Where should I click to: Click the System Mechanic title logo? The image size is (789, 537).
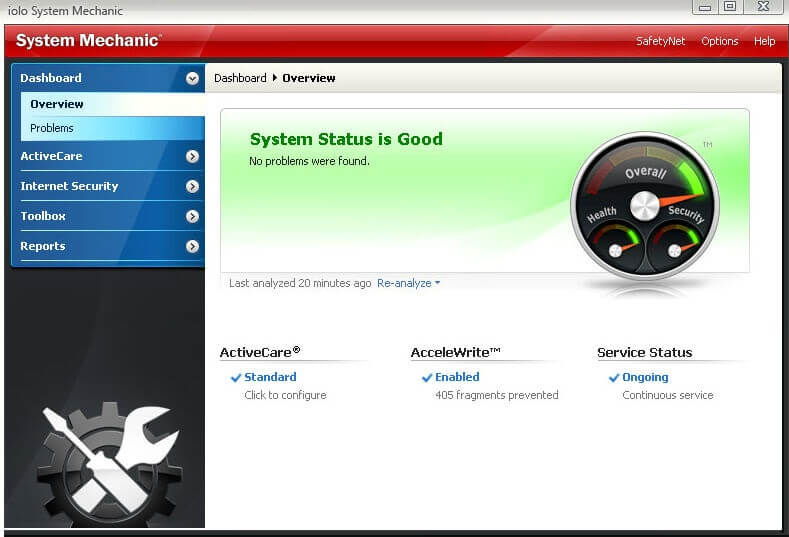pyautogui.click(x=89, y=40)
